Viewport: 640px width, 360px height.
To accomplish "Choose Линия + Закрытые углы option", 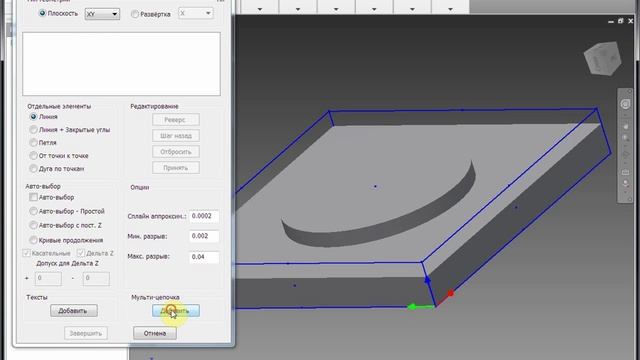I will tap(33, 130).
